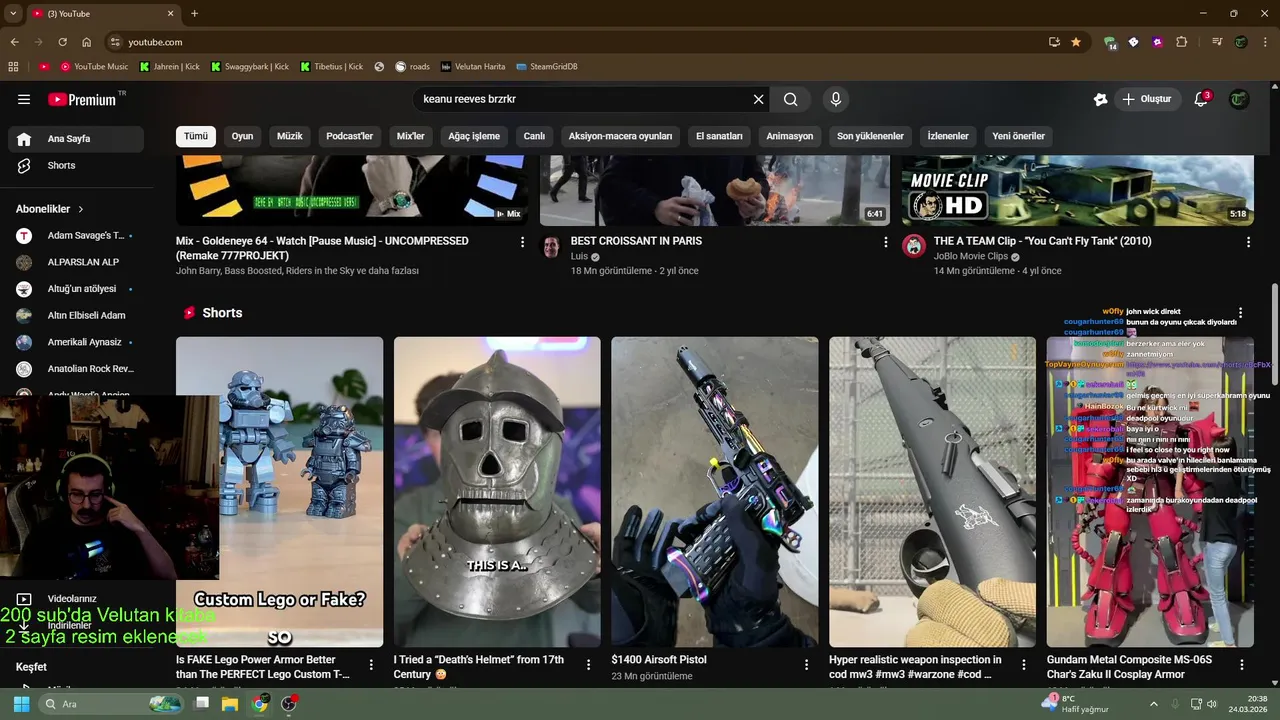Open Jahrein | Kick bookmark

pyautogui.click(x=169, y=67)
